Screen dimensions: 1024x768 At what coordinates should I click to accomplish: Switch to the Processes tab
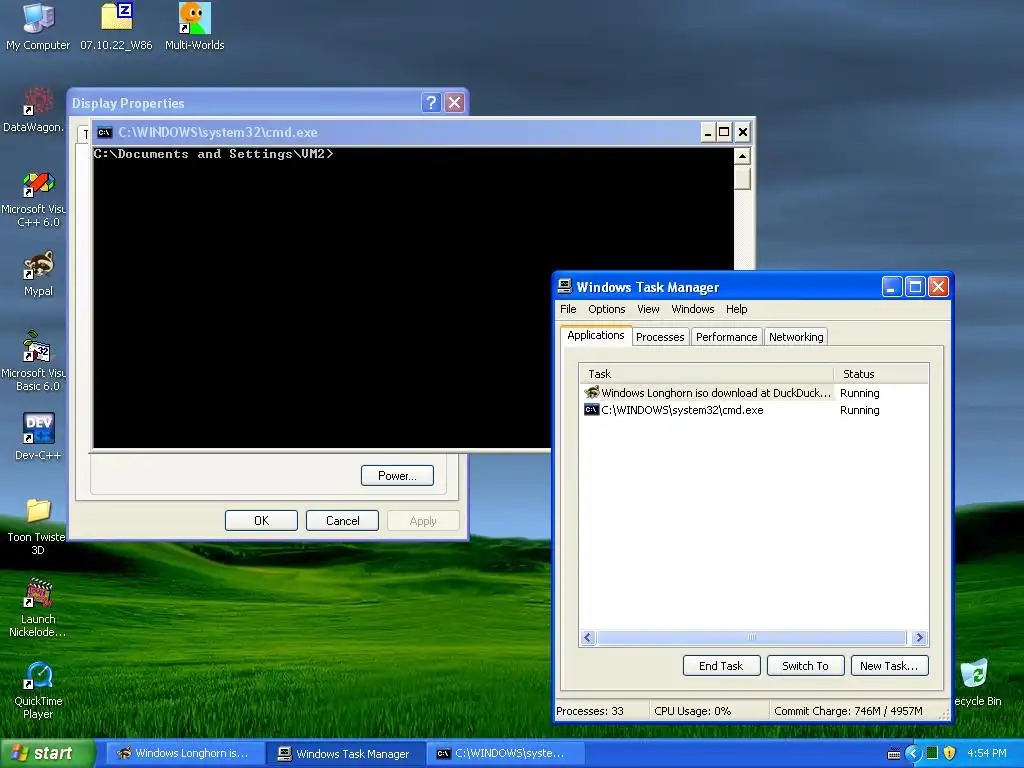point(660,337)
